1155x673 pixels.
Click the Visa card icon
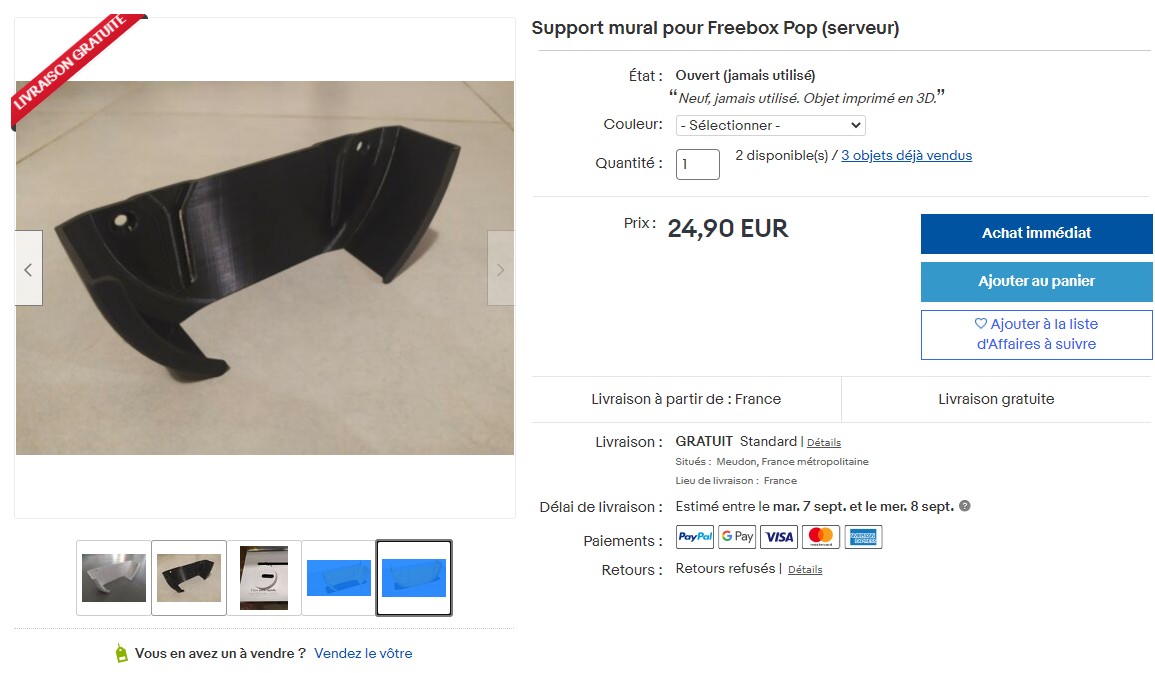pos(779,537)
